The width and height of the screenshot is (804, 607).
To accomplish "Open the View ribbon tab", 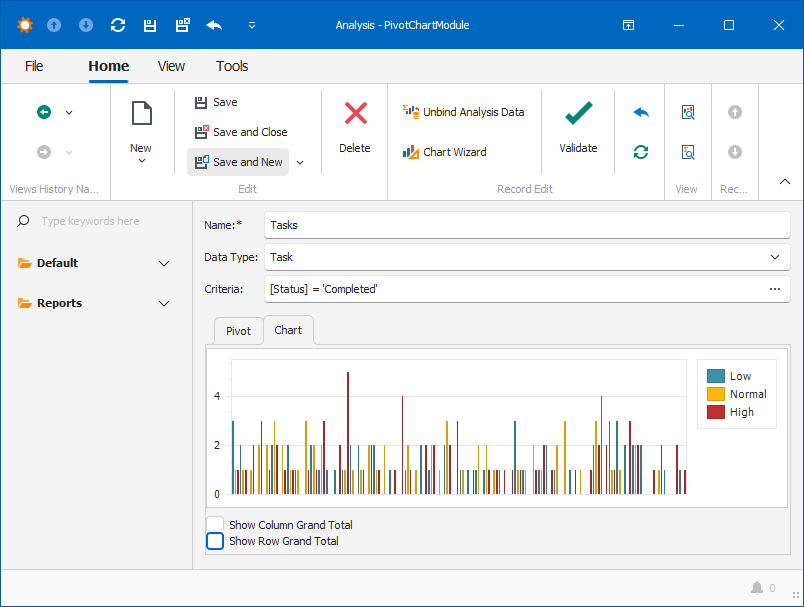I will (171, 66).
